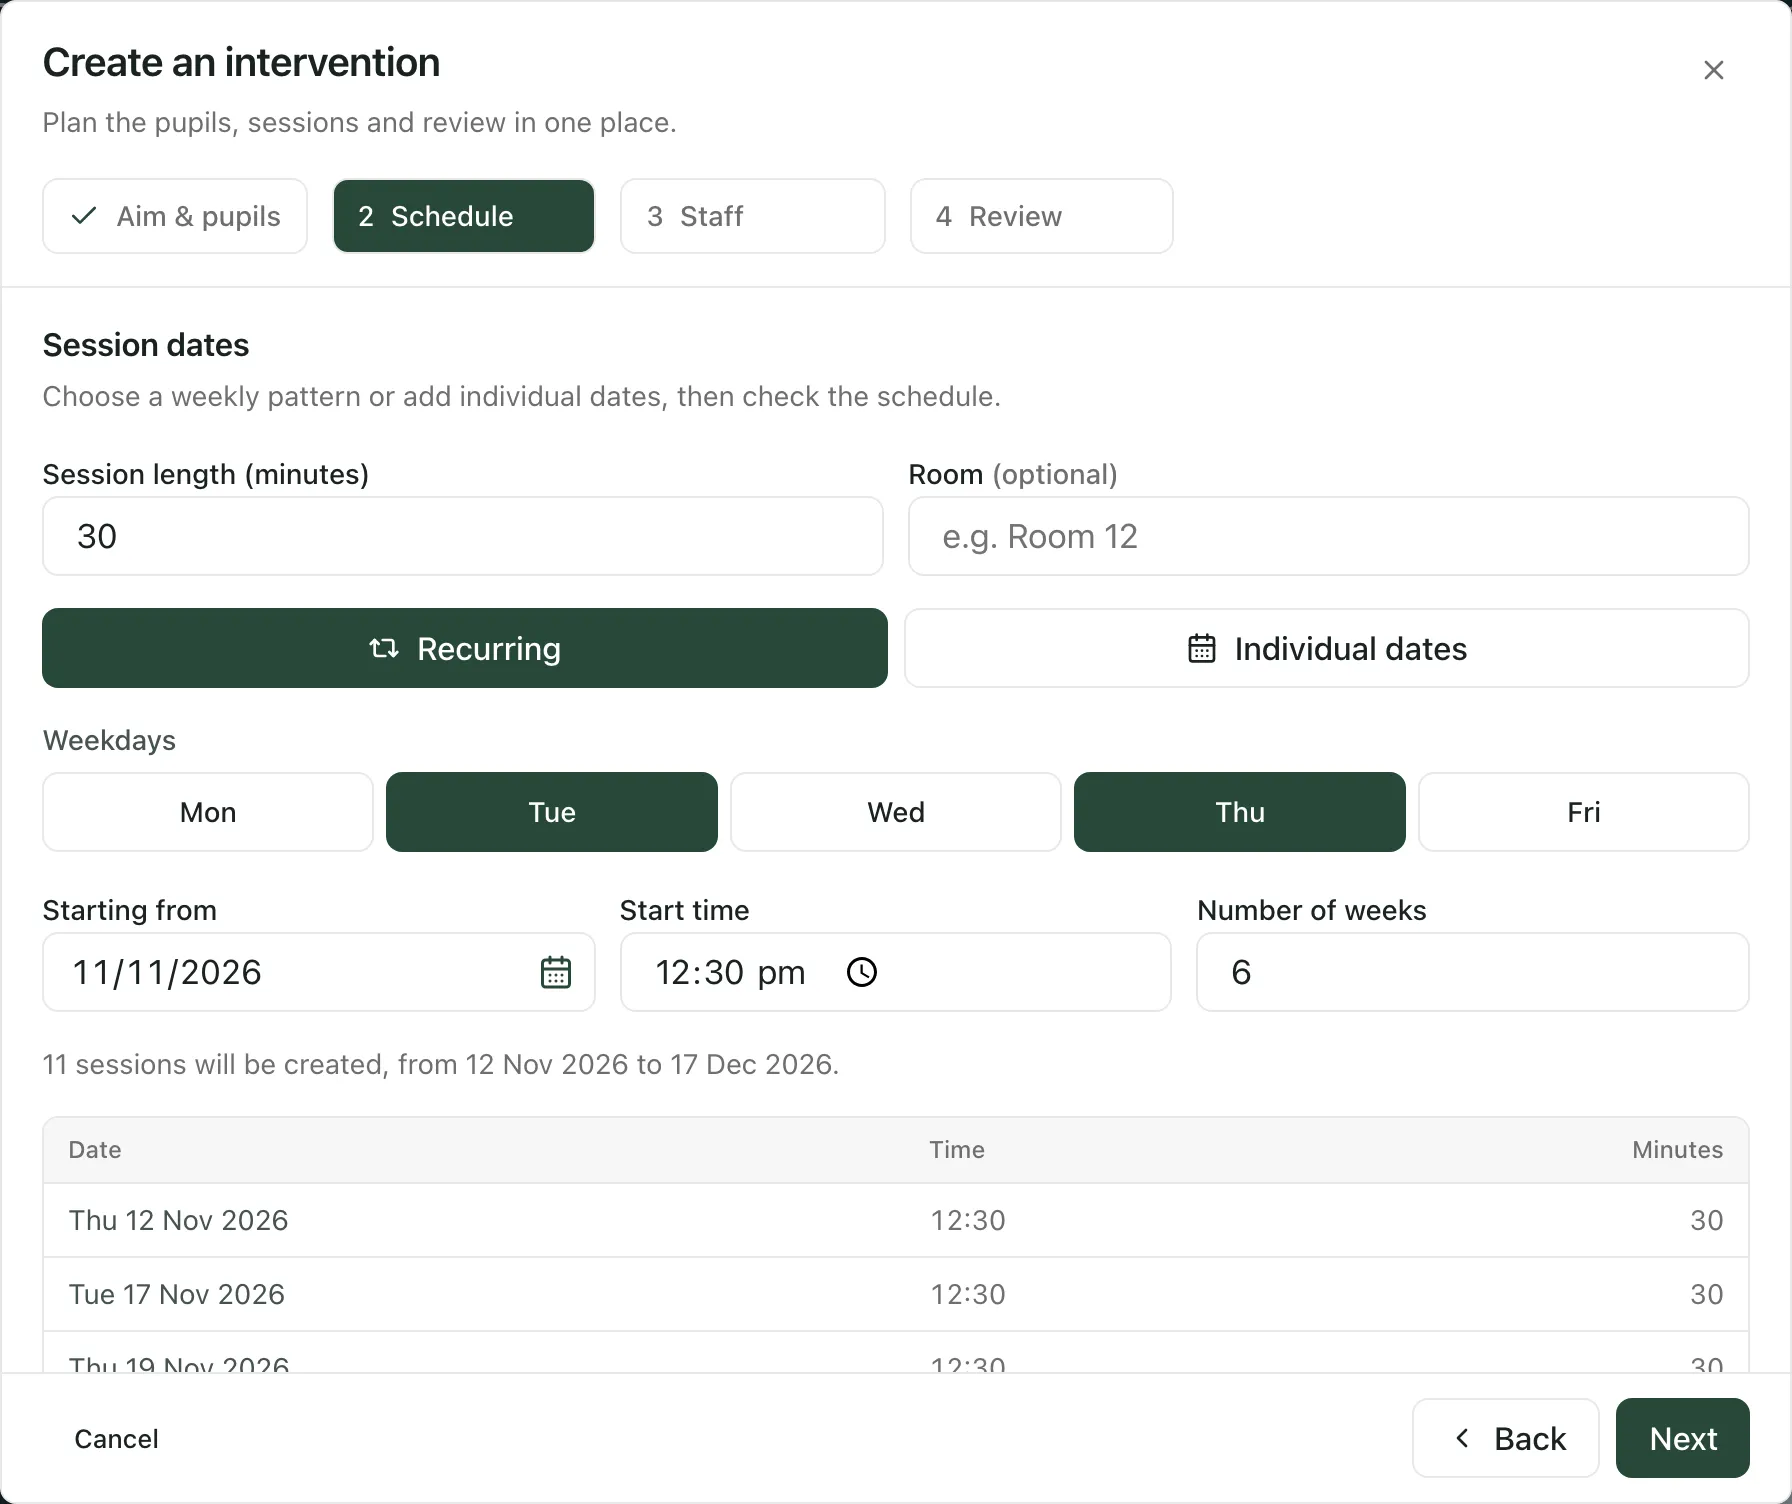1792x1504 pixels.
Task: Open the Review step
Action: coord(1042,216)
